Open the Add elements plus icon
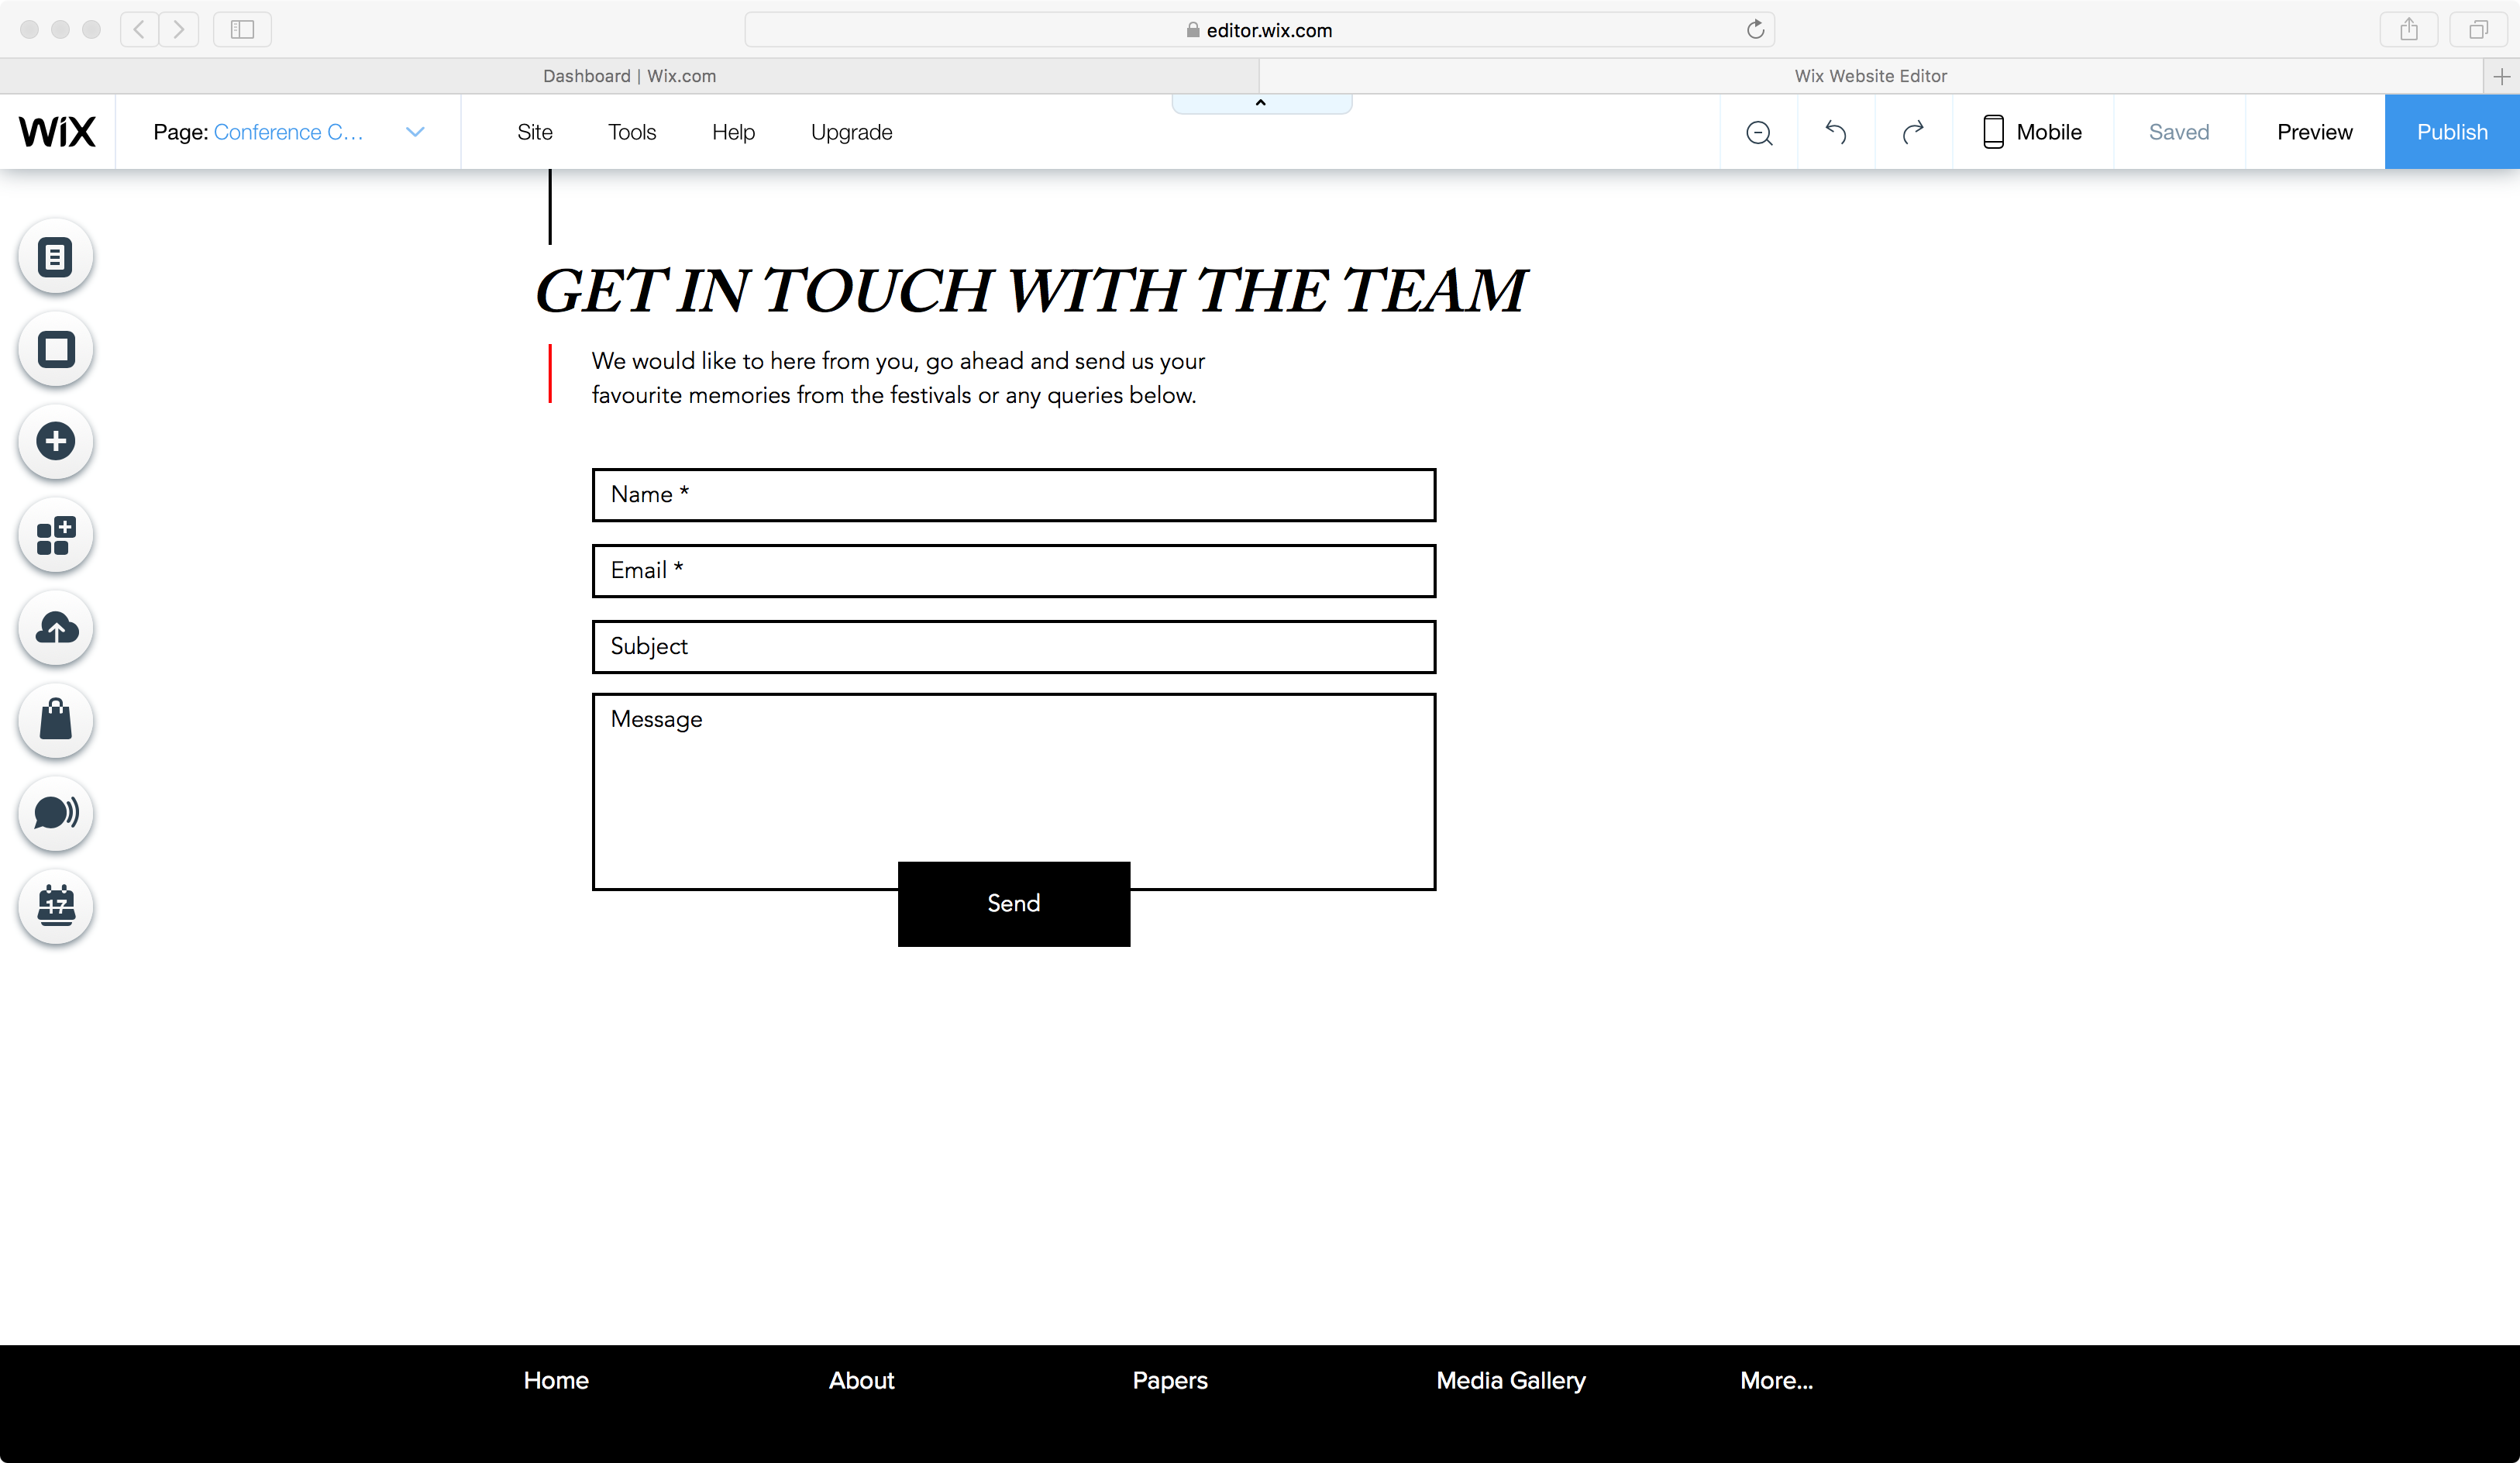This screenshot has width=2520, height=1463. (x=56, y=442)
